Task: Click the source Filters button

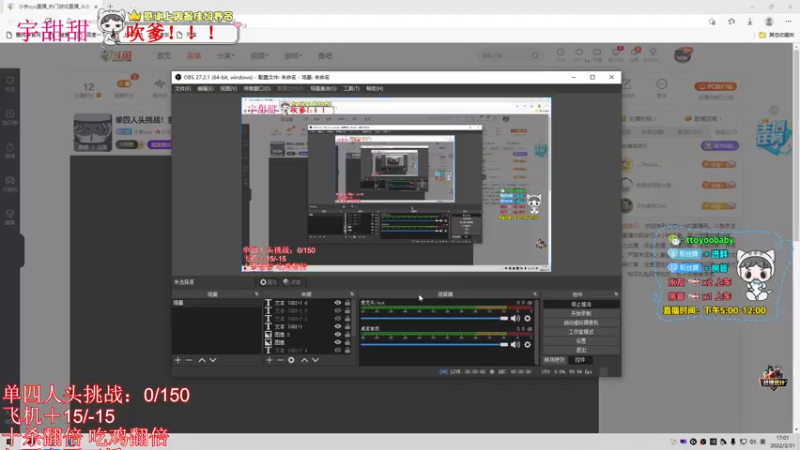Action: click(292, 282)
